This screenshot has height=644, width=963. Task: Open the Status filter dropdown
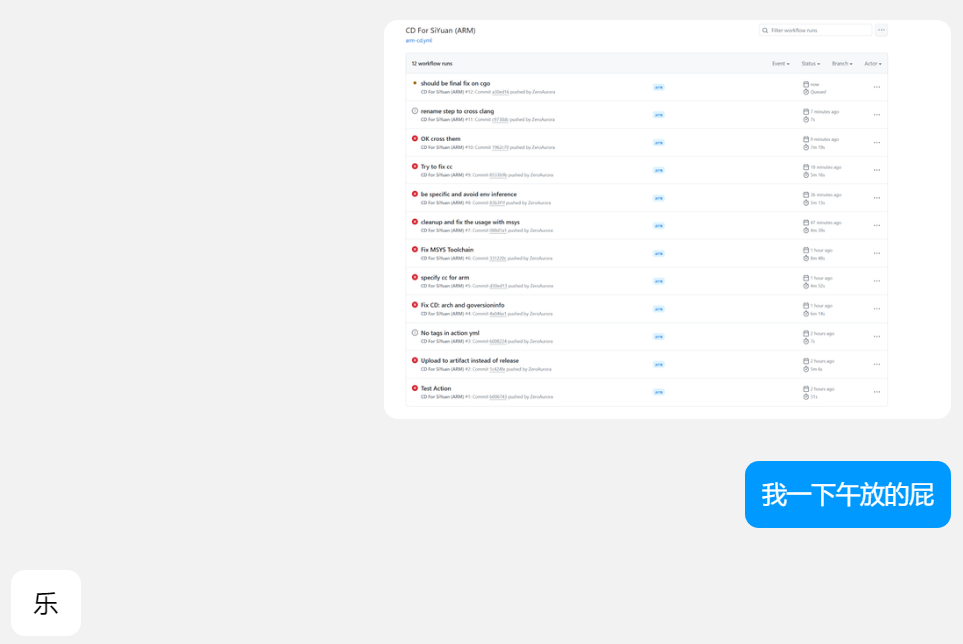[x=810, y=64]
